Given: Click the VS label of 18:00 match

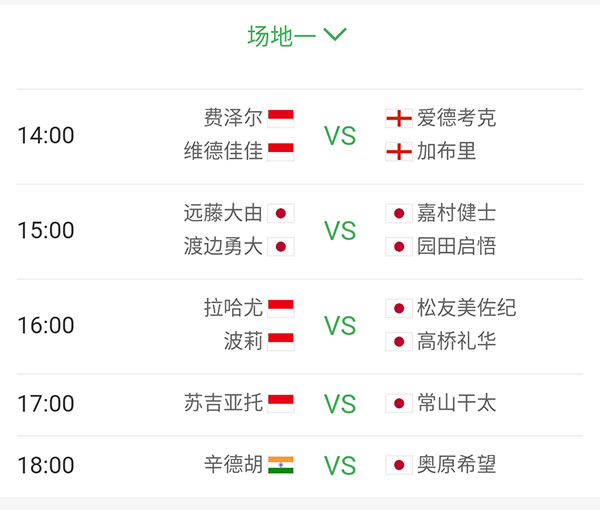Looking at the screenshot, I should point(340,465).
